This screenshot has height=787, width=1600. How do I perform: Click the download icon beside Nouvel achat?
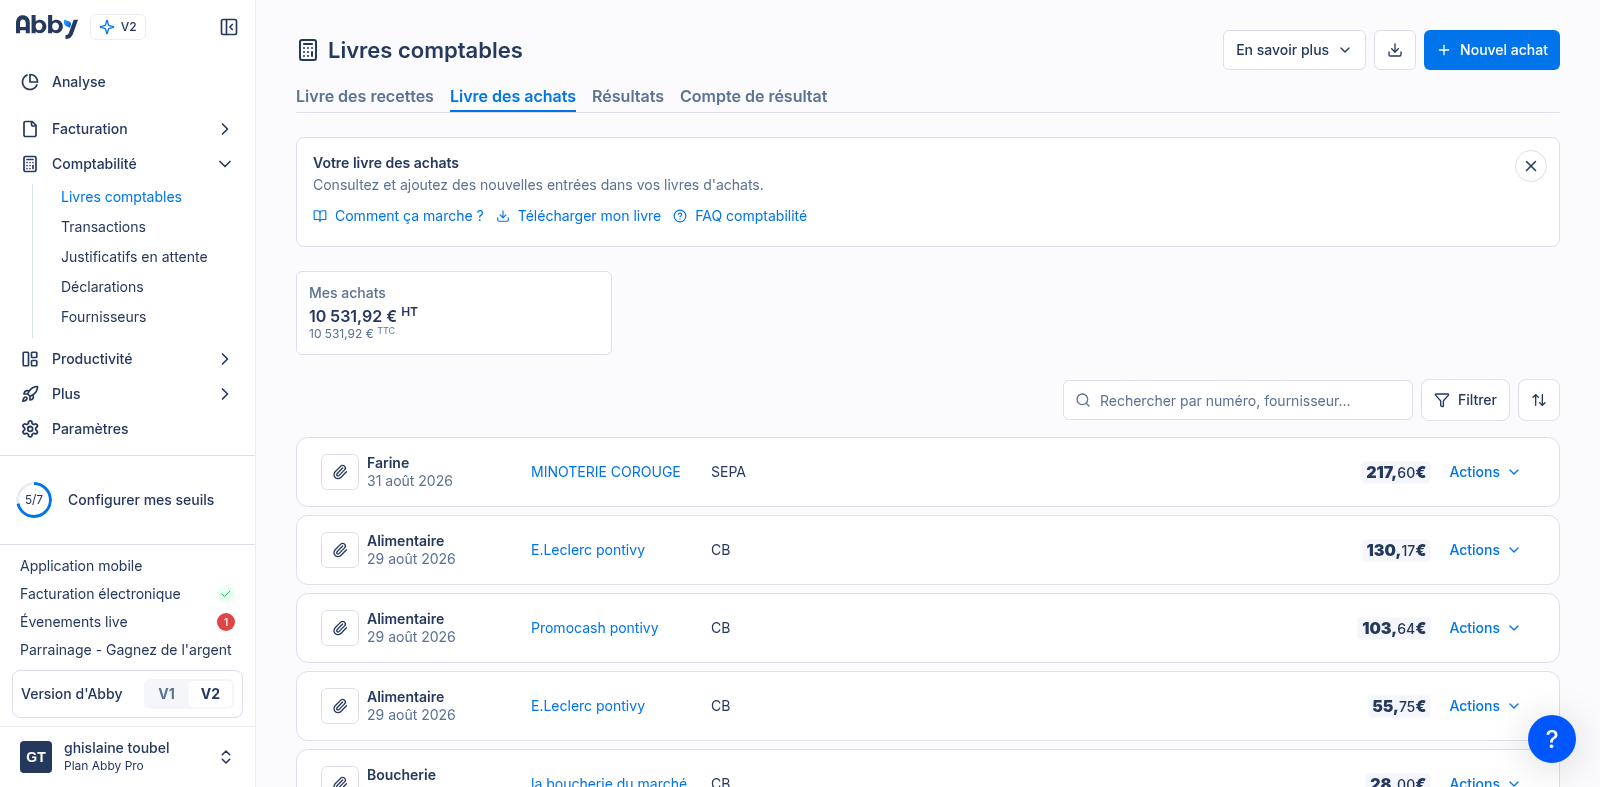[1395, 50]
